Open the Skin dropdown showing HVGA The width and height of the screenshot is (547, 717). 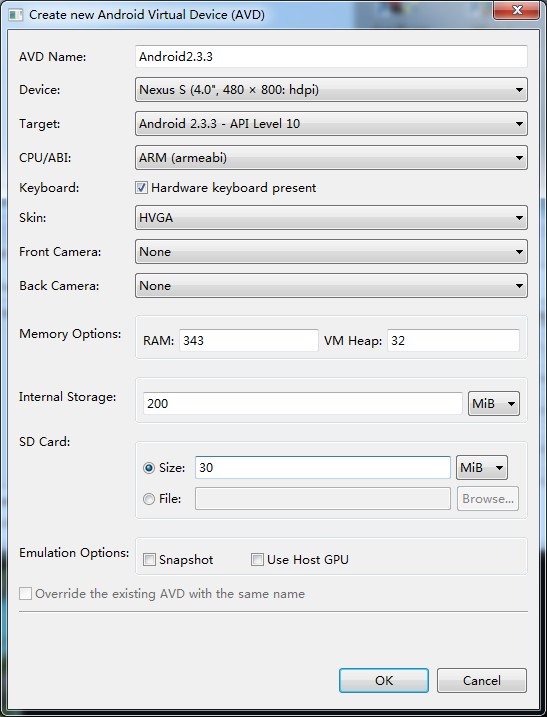click(x=331, y=218)
